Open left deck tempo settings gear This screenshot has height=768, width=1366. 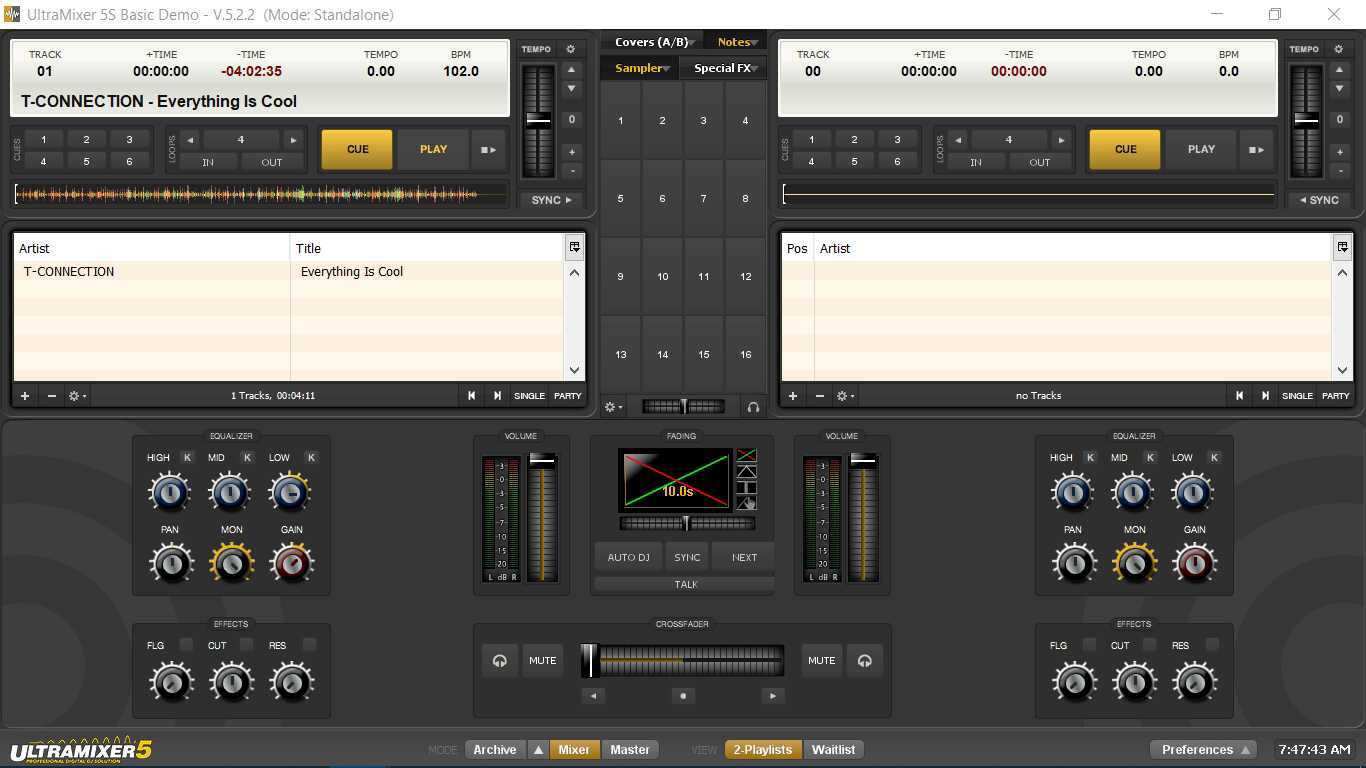tap(571, 49)
